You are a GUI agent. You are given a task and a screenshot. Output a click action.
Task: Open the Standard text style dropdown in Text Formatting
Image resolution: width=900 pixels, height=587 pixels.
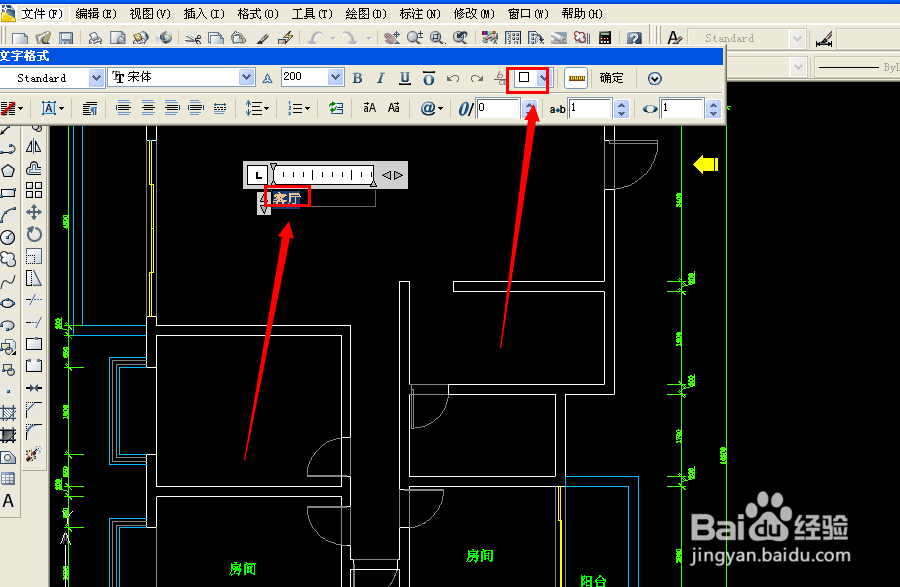(x=96, y=77)
